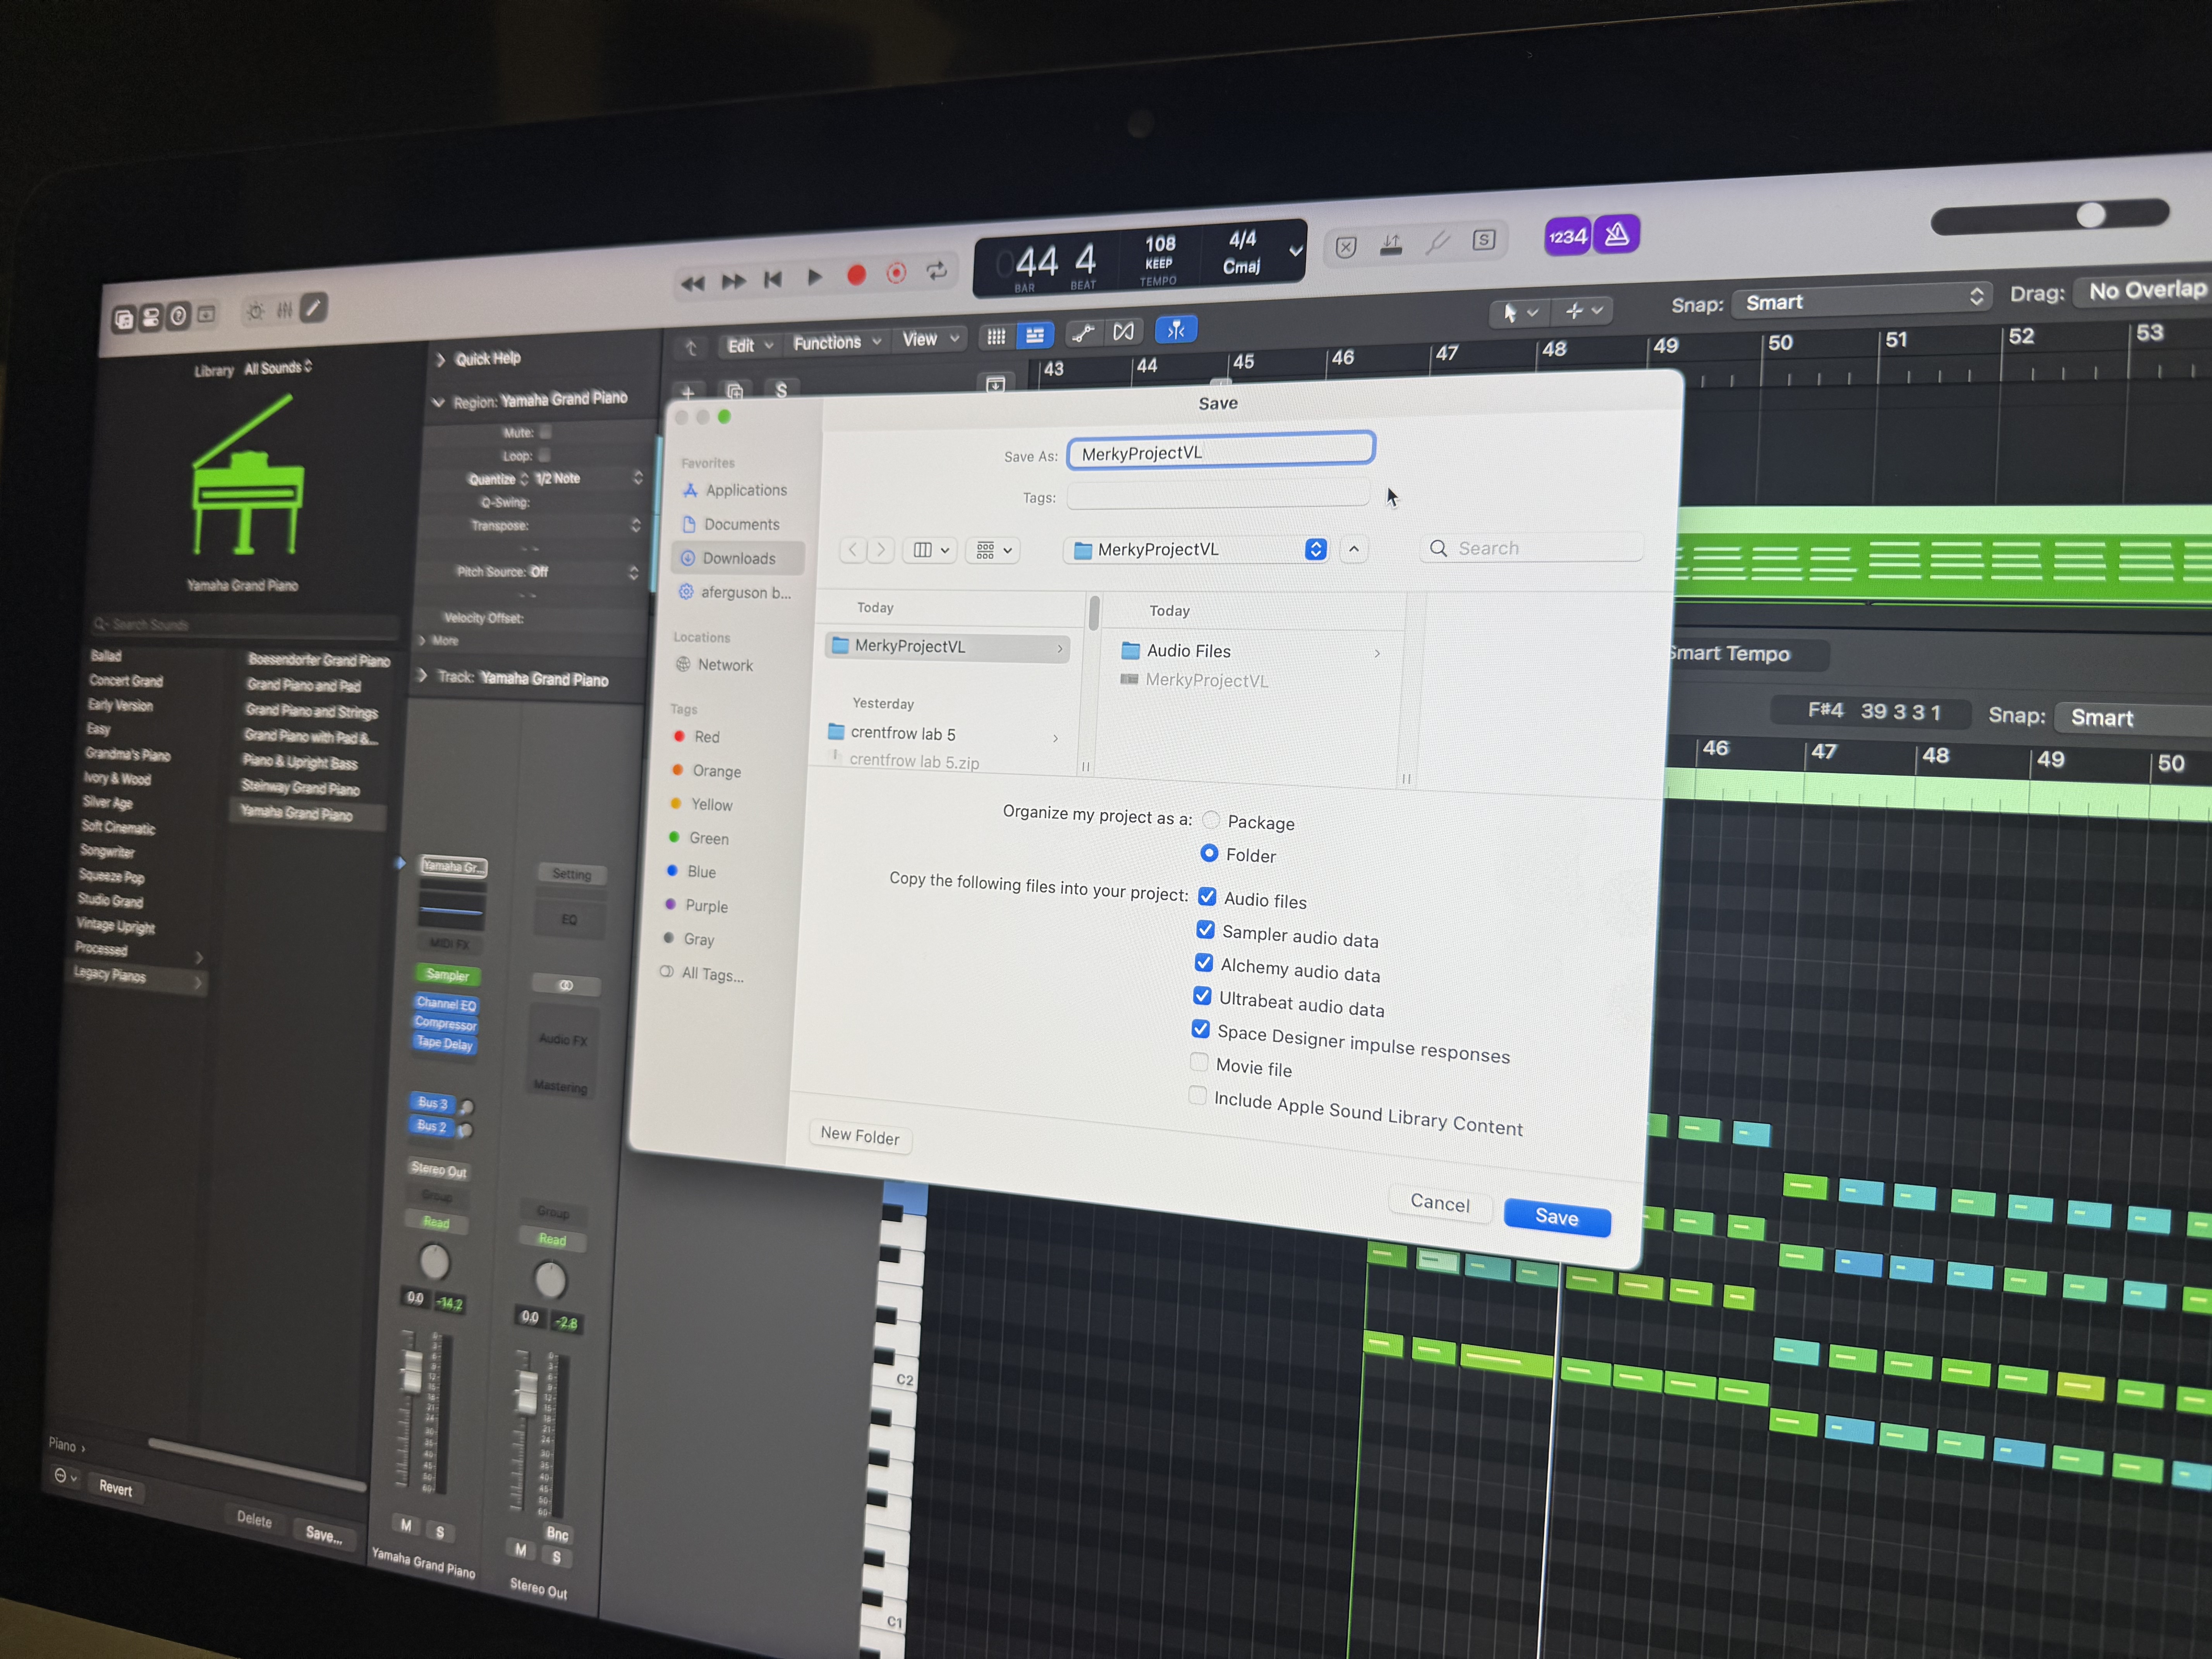The image size is (2212, 1659).
Task: Select the Package radio button
Action: point(1211,820)
